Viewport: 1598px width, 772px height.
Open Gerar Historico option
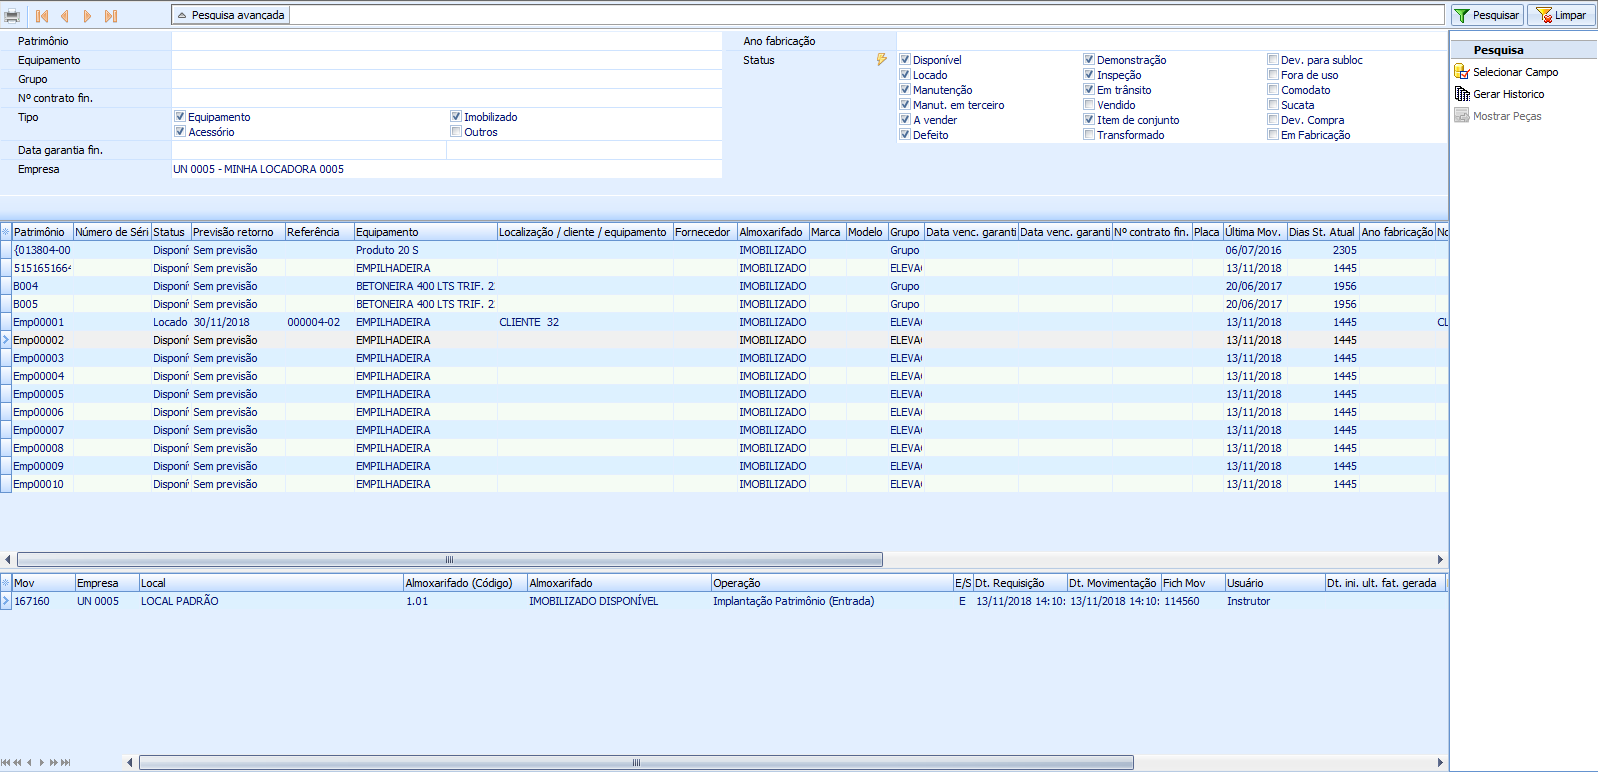1508,94
